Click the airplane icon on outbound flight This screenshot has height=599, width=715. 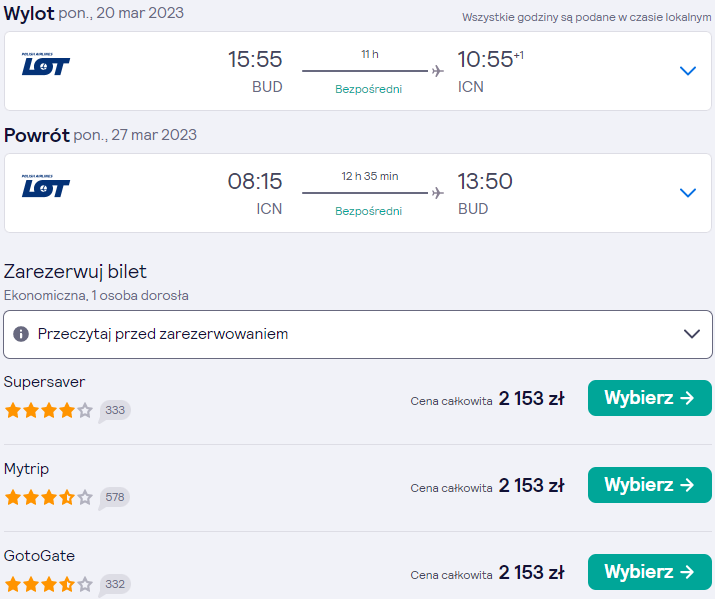(438, 71)
